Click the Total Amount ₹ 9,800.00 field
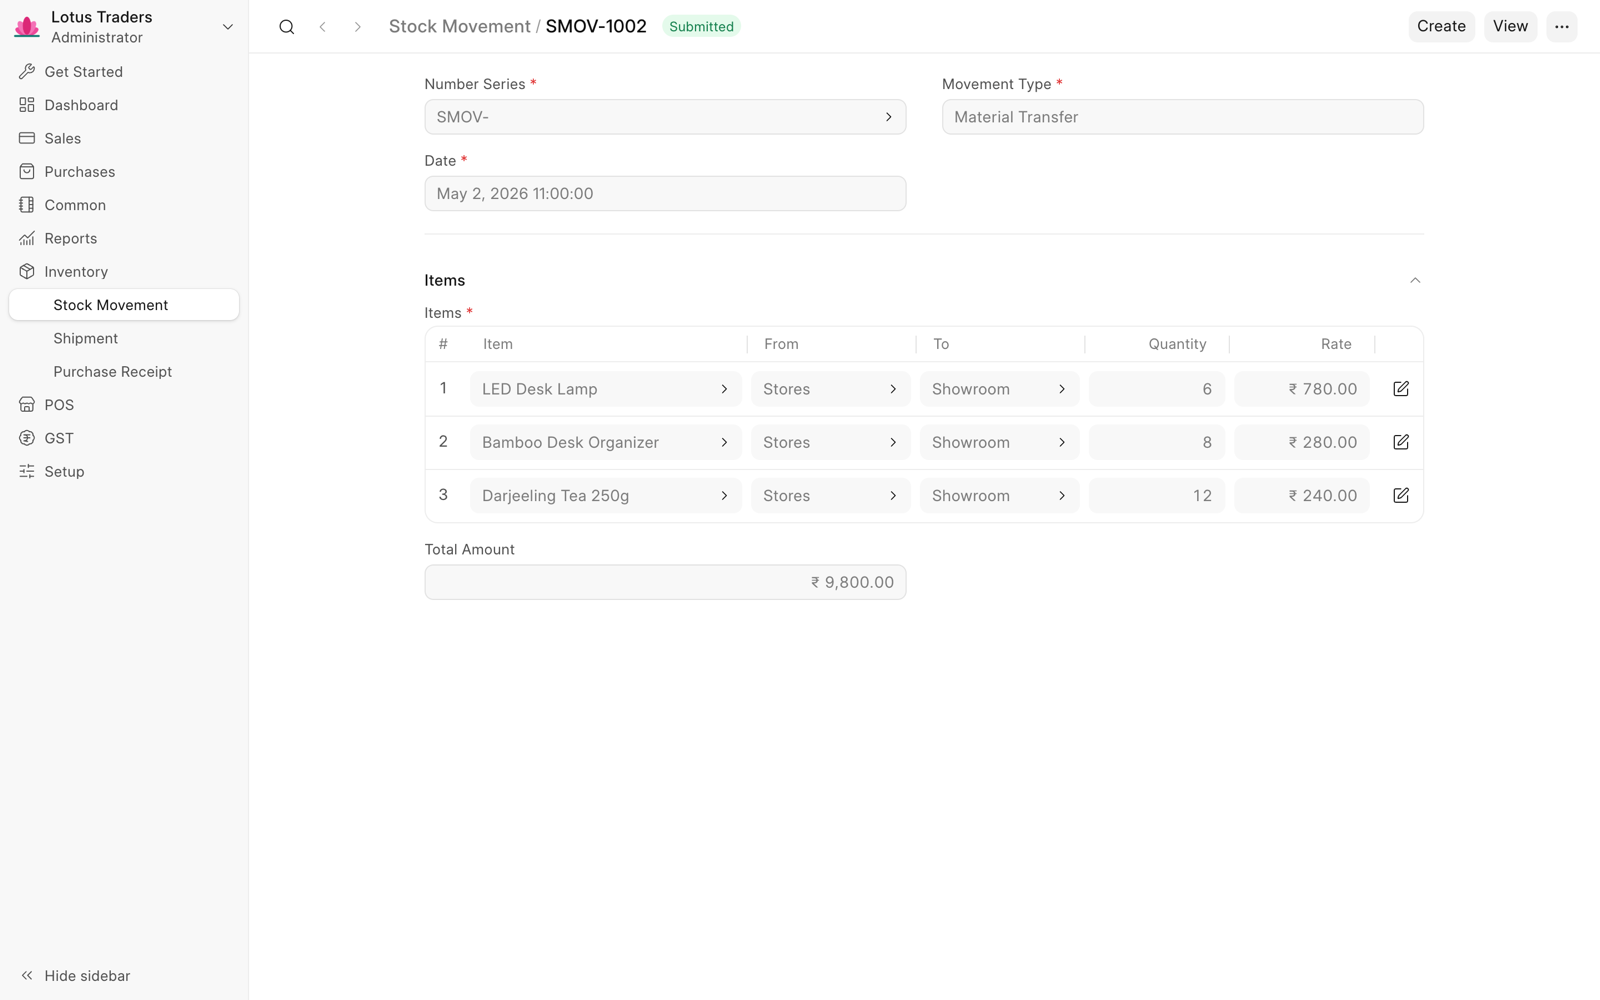The height and width of the screenshot is (1000, 1600). point(665,583)
